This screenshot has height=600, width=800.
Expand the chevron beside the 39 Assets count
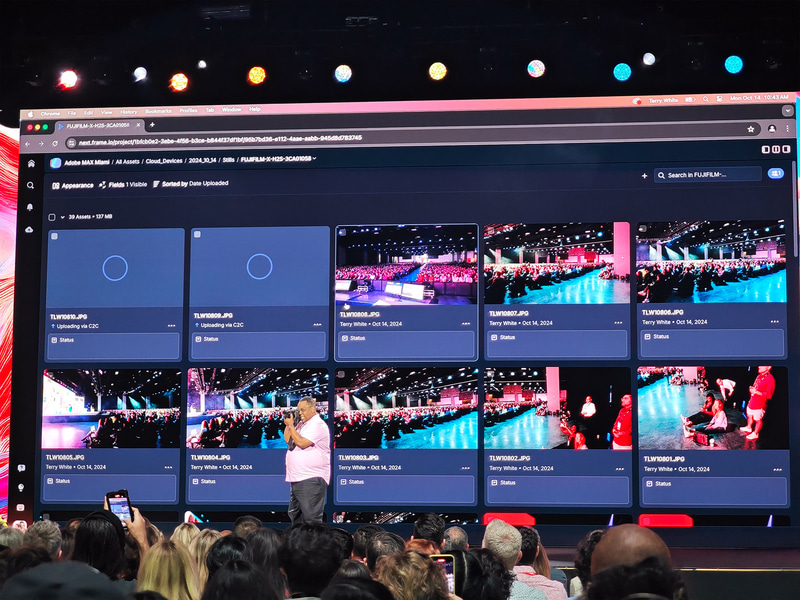tap(63, 217)
